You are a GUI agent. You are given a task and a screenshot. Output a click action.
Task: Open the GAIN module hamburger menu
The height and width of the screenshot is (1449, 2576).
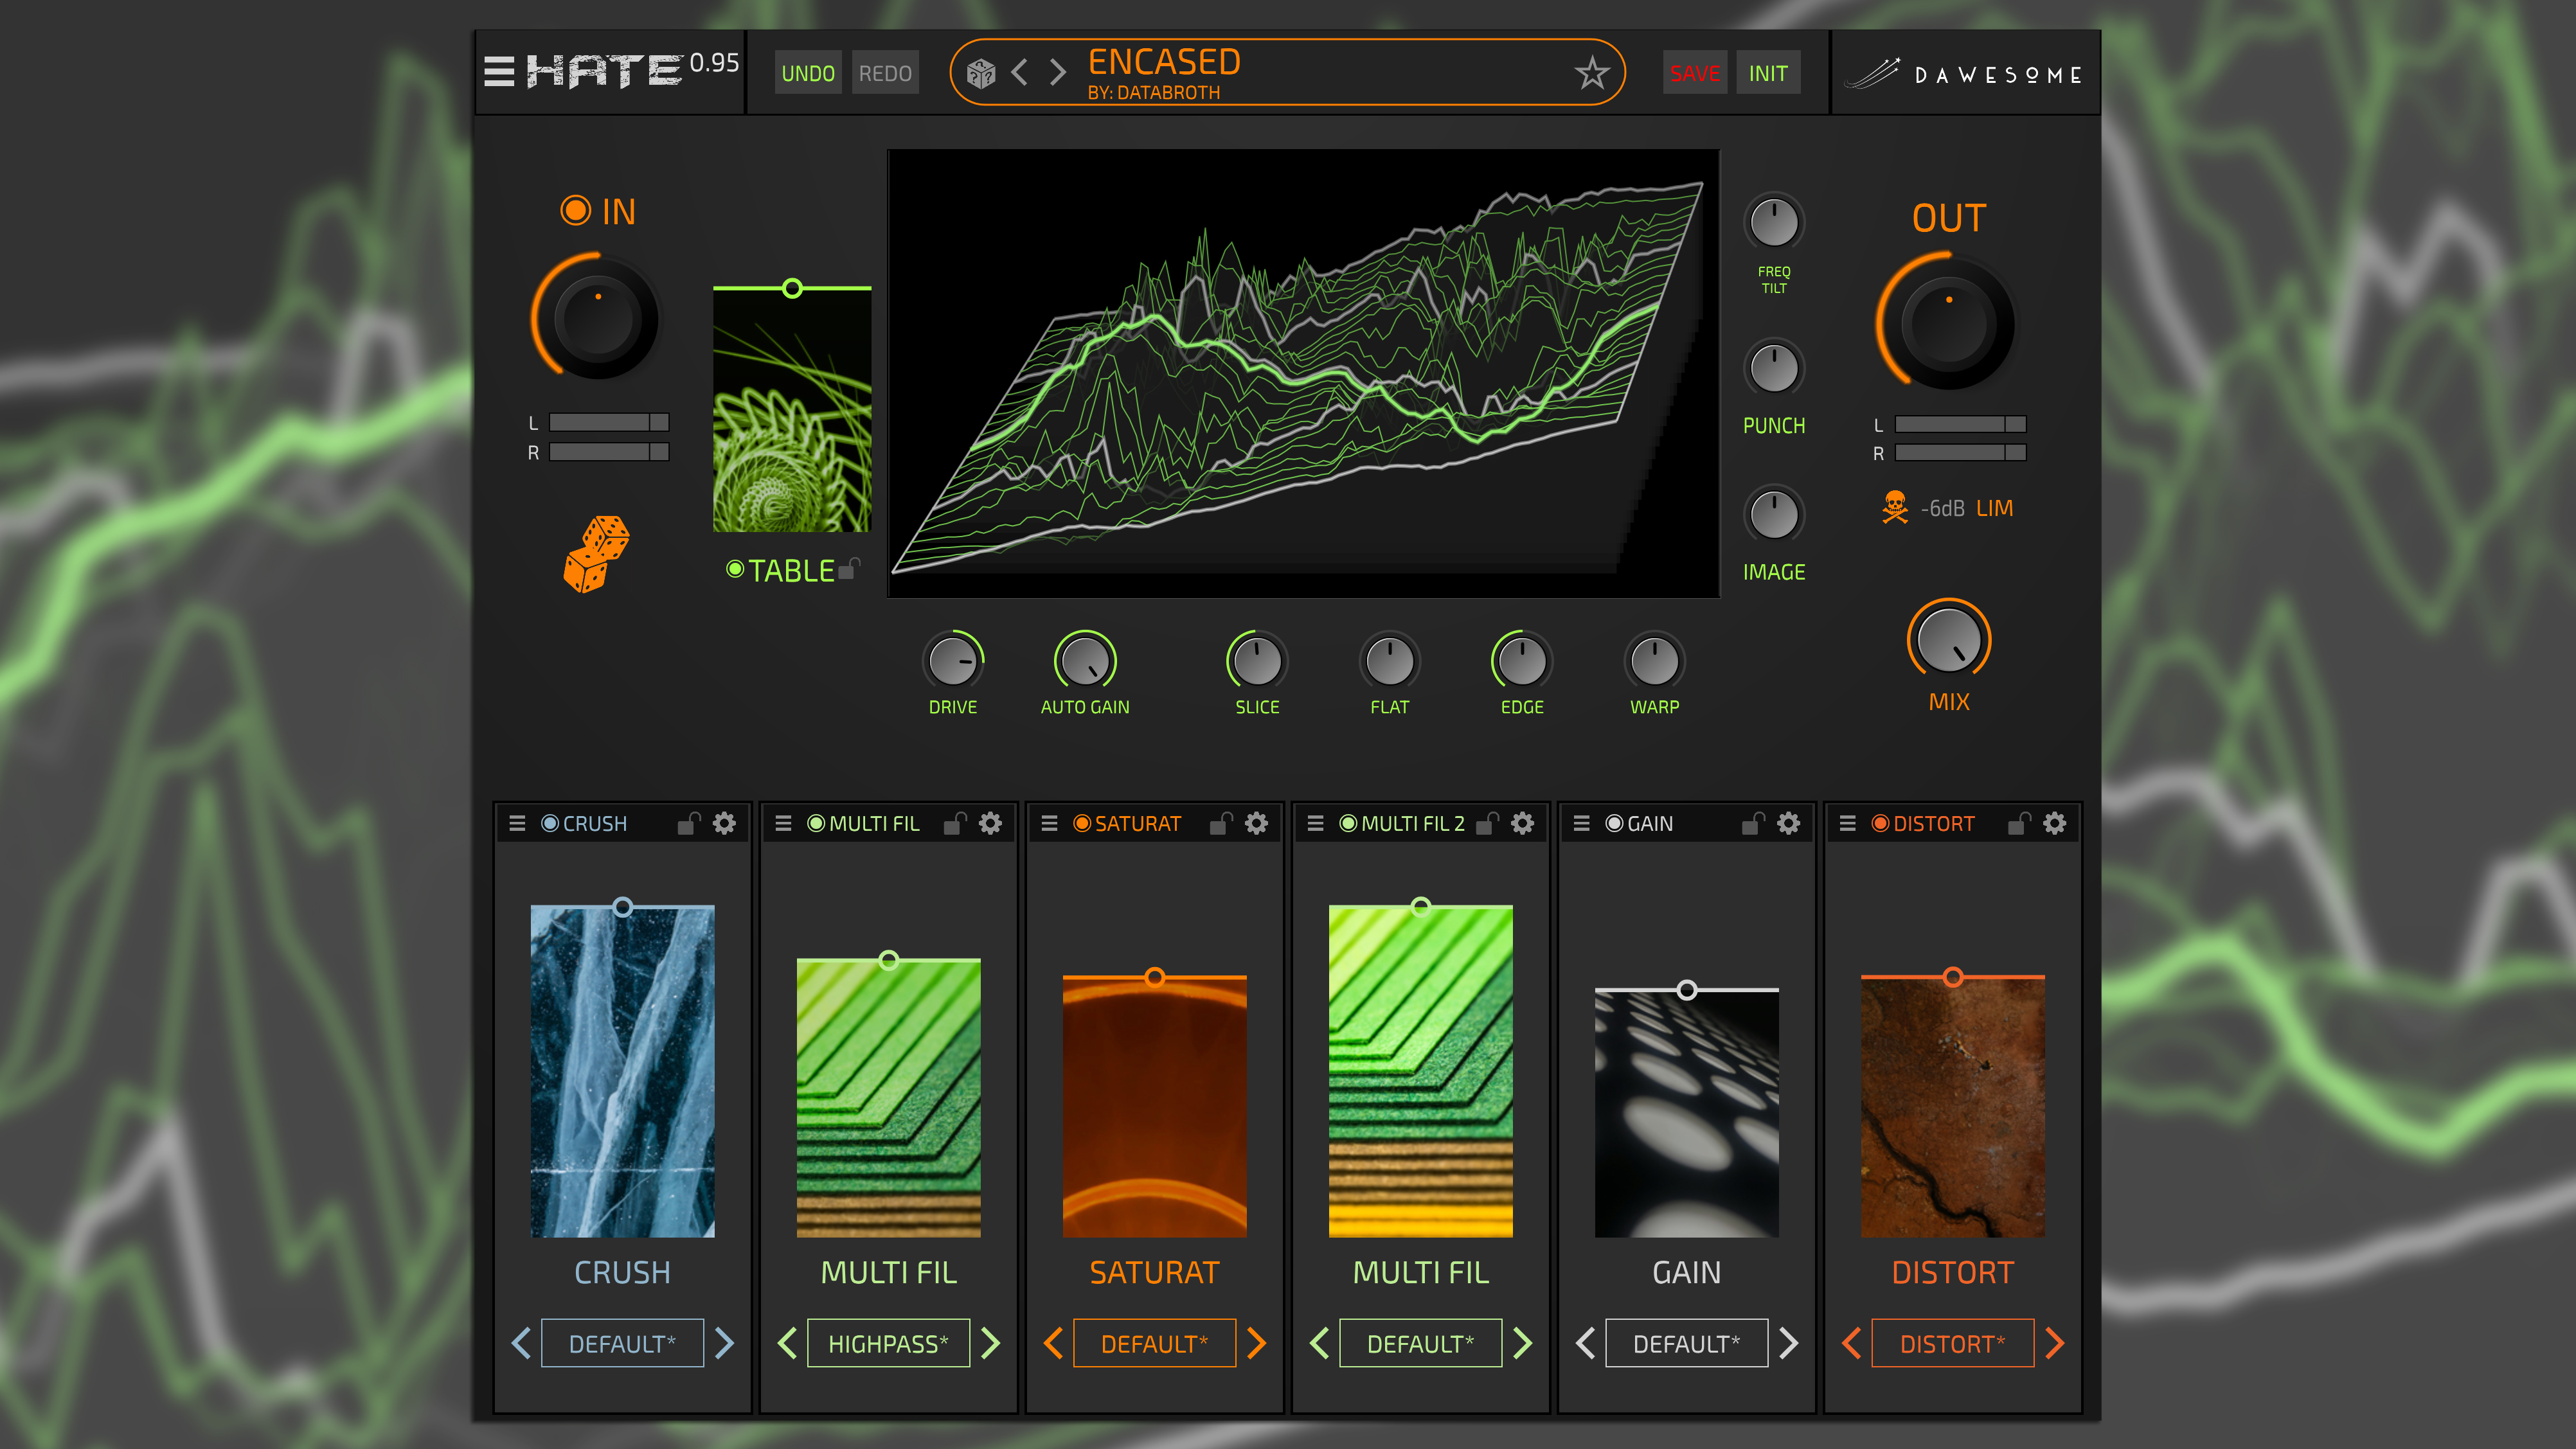pyautogui.click(x=1581, y=823)
